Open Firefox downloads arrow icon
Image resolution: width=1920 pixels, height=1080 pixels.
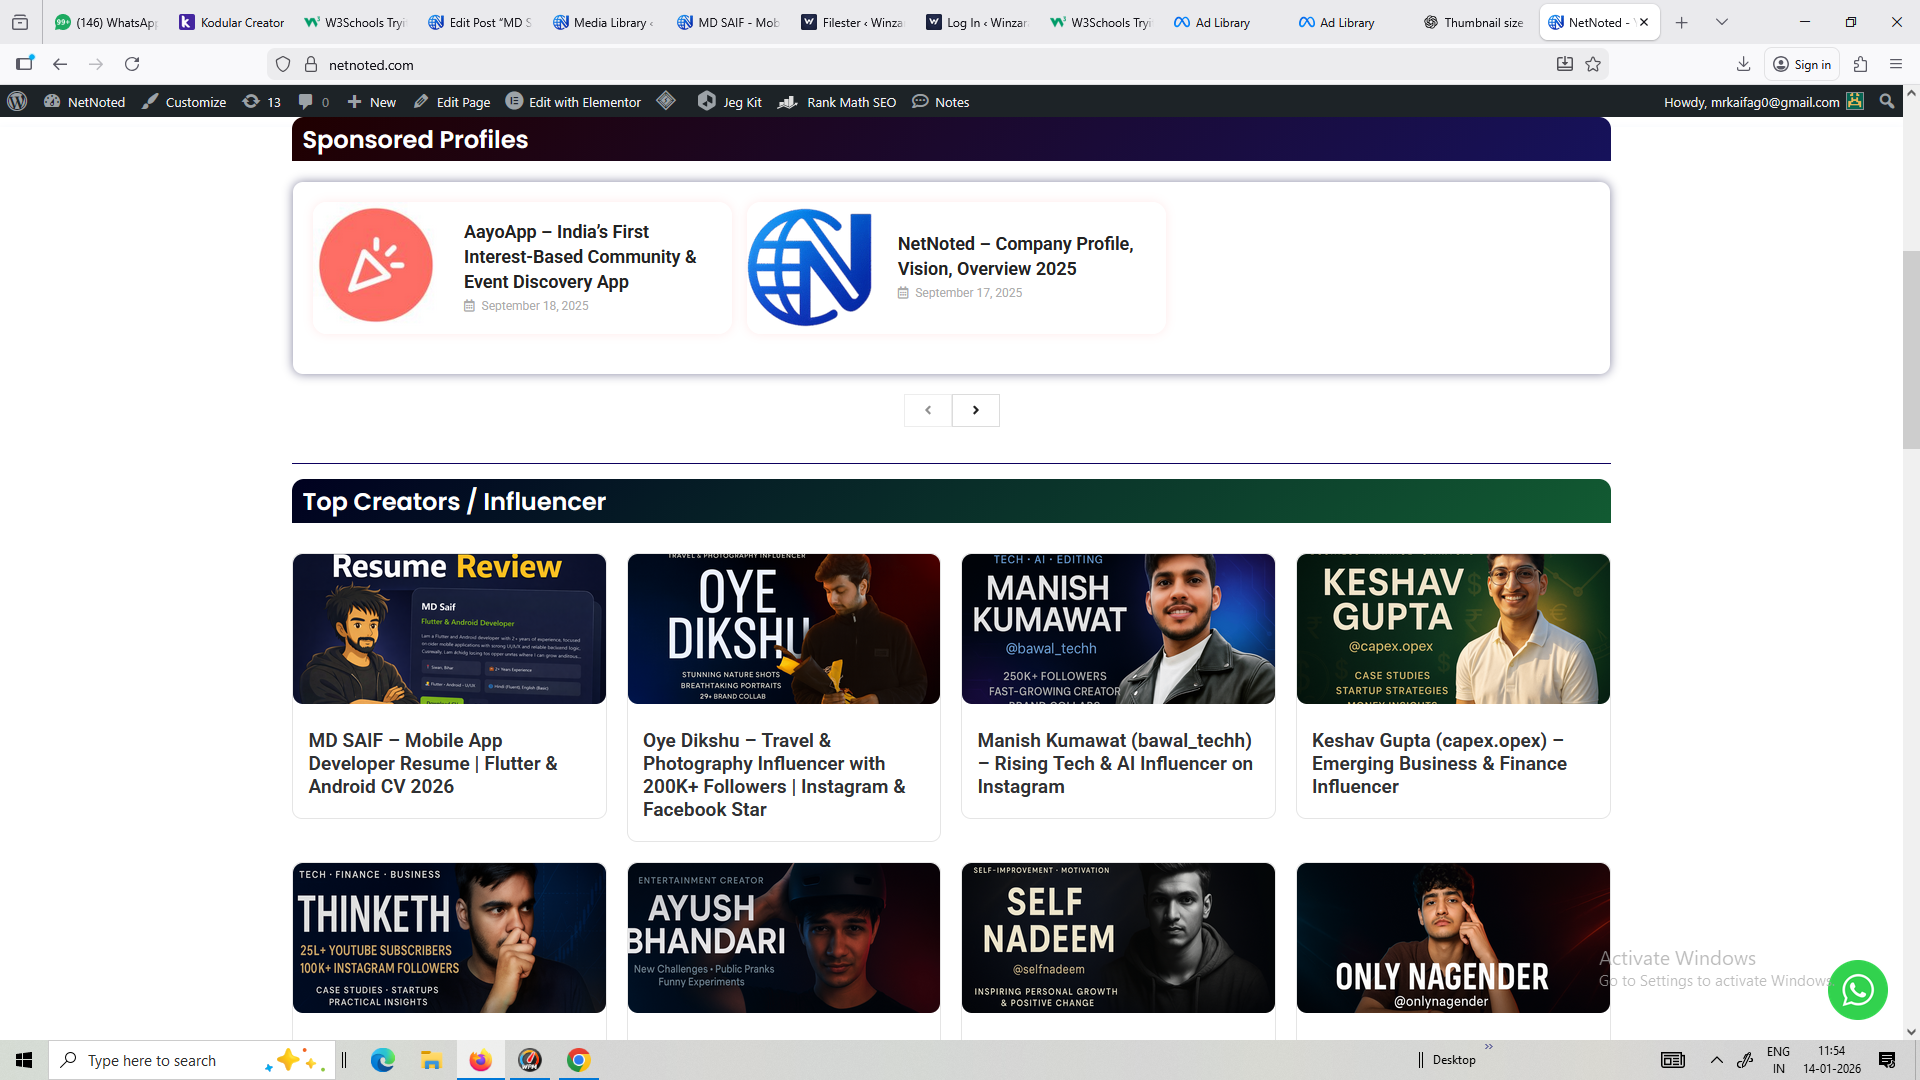[1743, 65]
